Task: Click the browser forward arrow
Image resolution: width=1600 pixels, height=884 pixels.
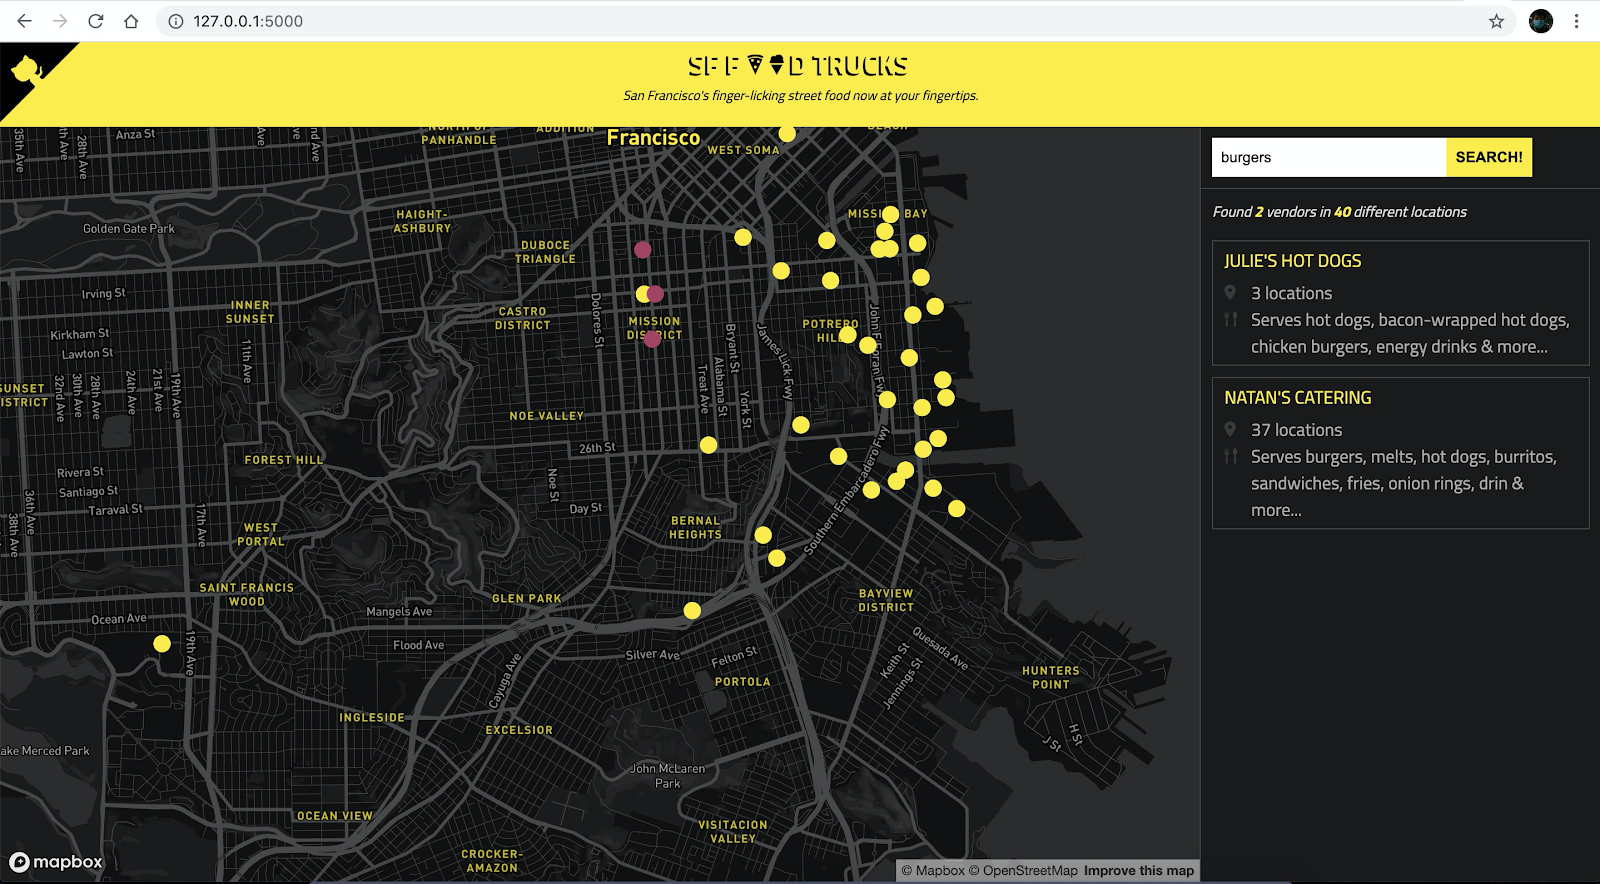Action: (60, 21)
